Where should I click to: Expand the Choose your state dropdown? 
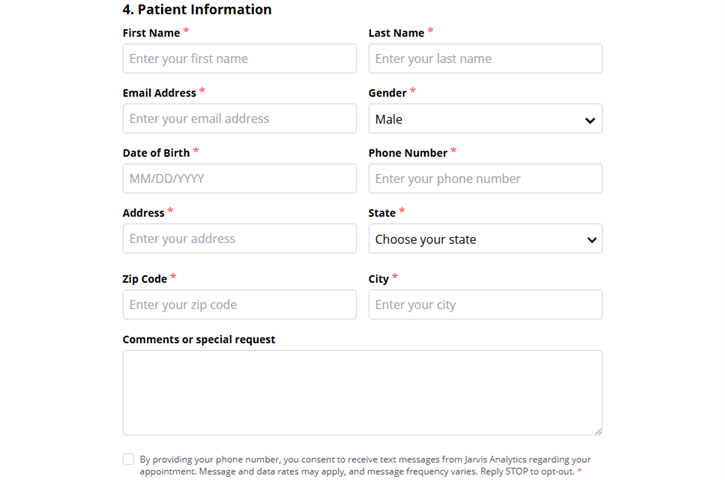pos(475,239)
